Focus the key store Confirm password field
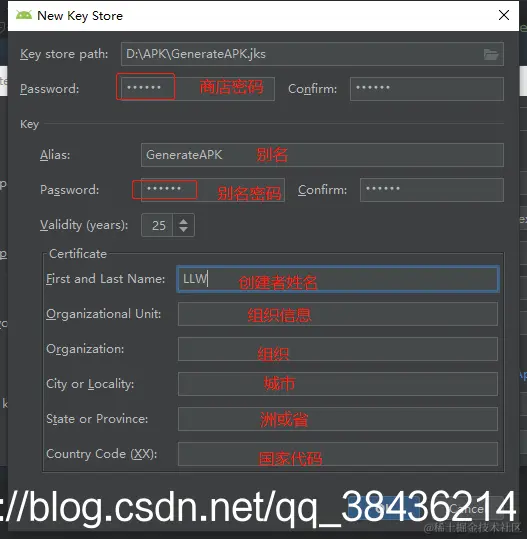Image resolution: width=527 pixels, height=539 pixels. click(427, 89)
